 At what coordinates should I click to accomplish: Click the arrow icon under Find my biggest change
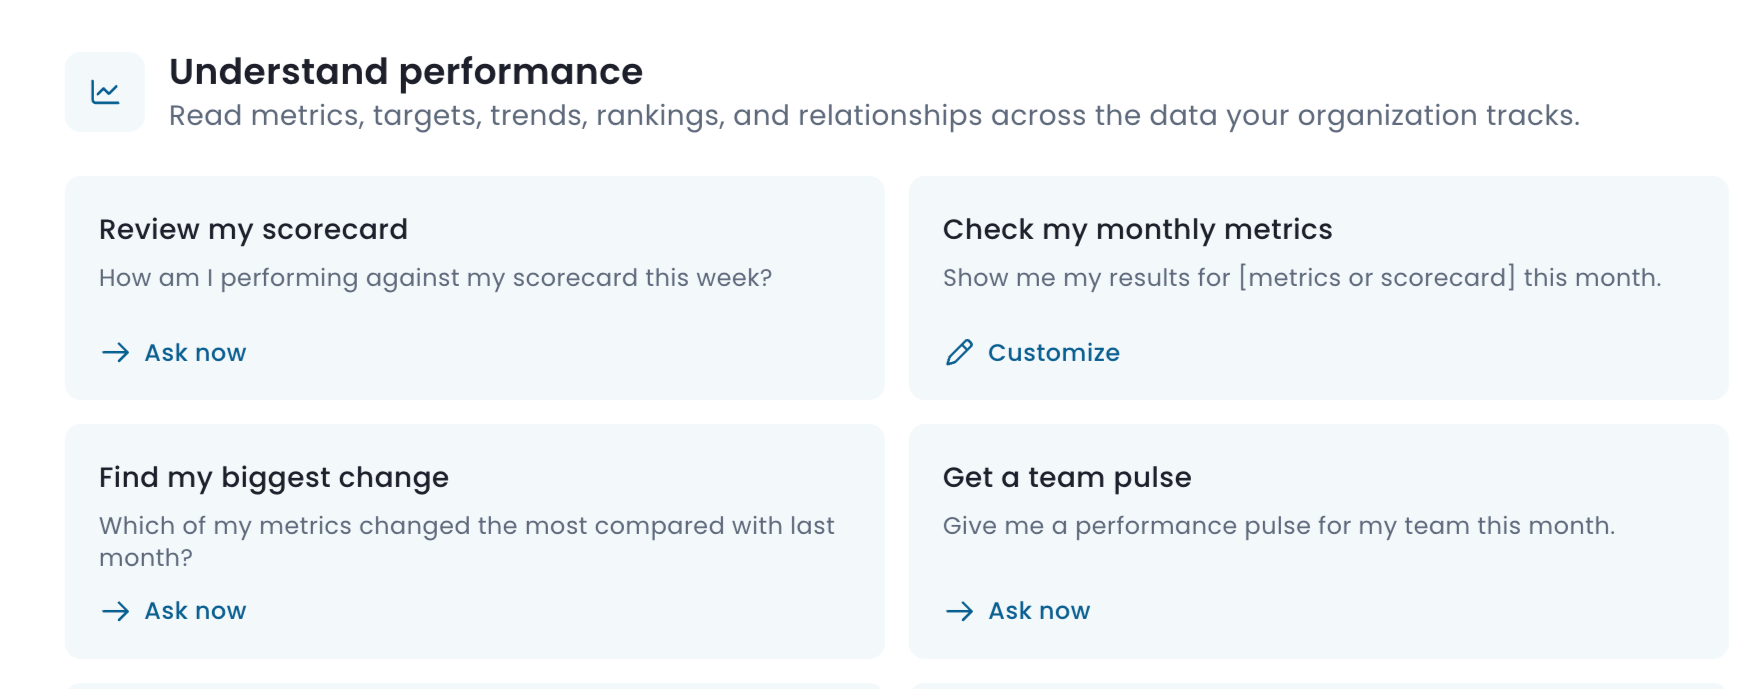pos(116,611)
